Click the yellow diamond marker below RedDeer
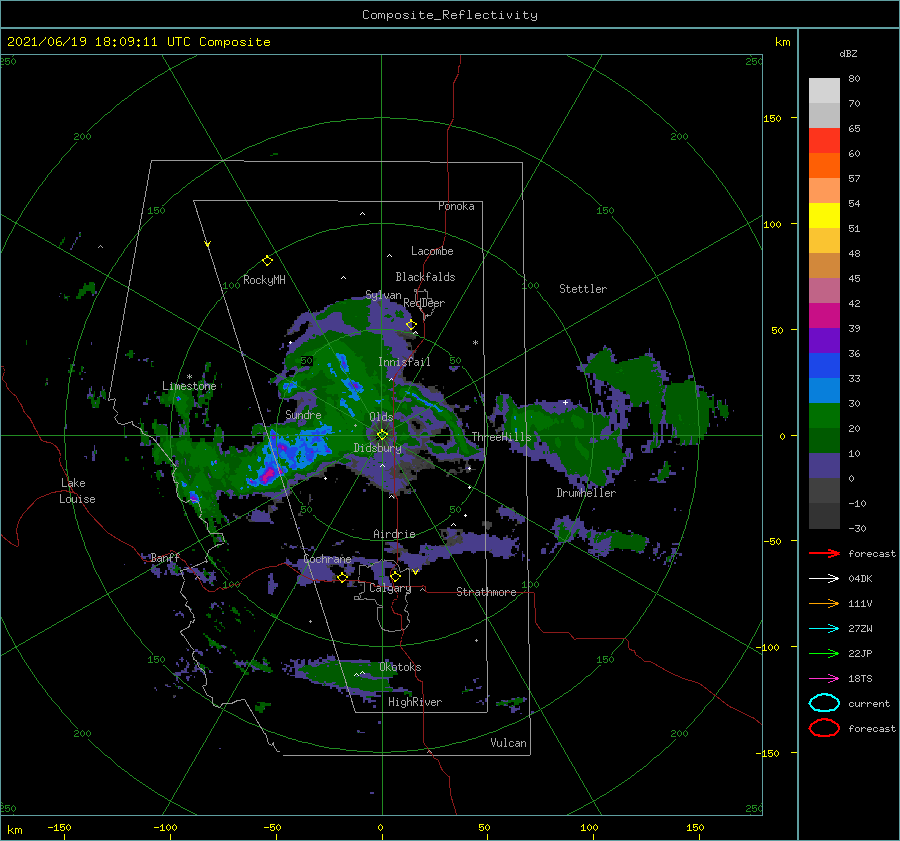900x841 pixels. (411, 325)
